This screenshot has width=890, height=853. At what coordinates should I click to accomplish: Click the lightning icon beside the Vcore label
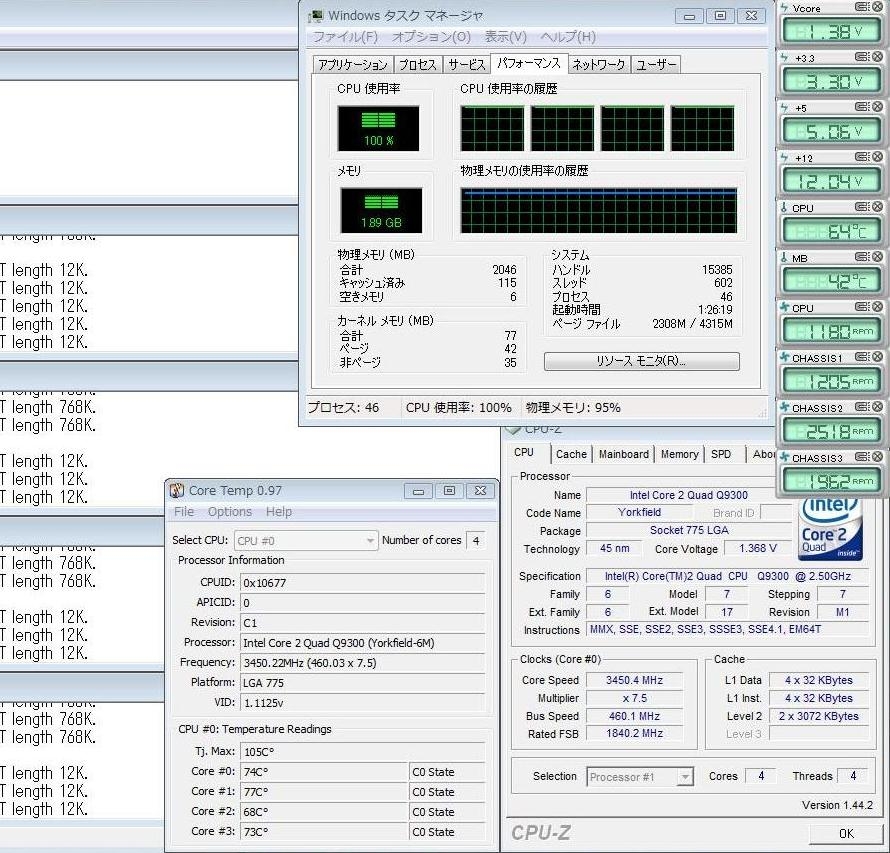pos(784,8)
